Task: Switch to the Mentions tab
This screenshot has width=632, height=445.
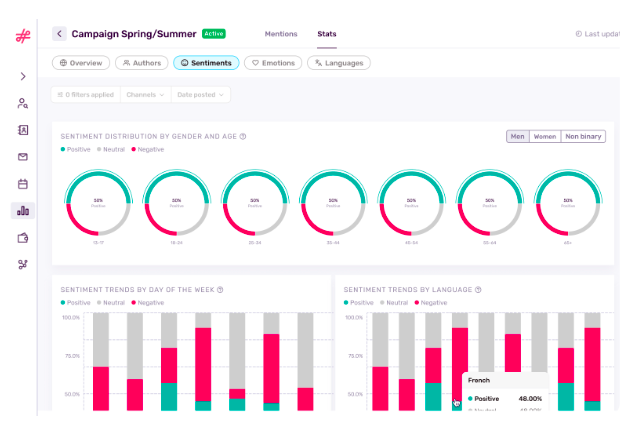Action: tap(281, 34)
